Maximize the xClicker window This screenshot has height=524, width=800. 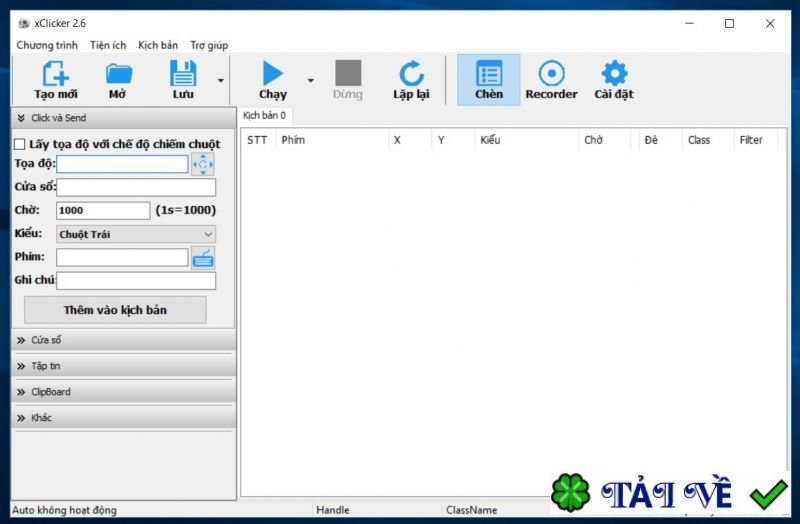pyautogui.click(x=730, y=23)
